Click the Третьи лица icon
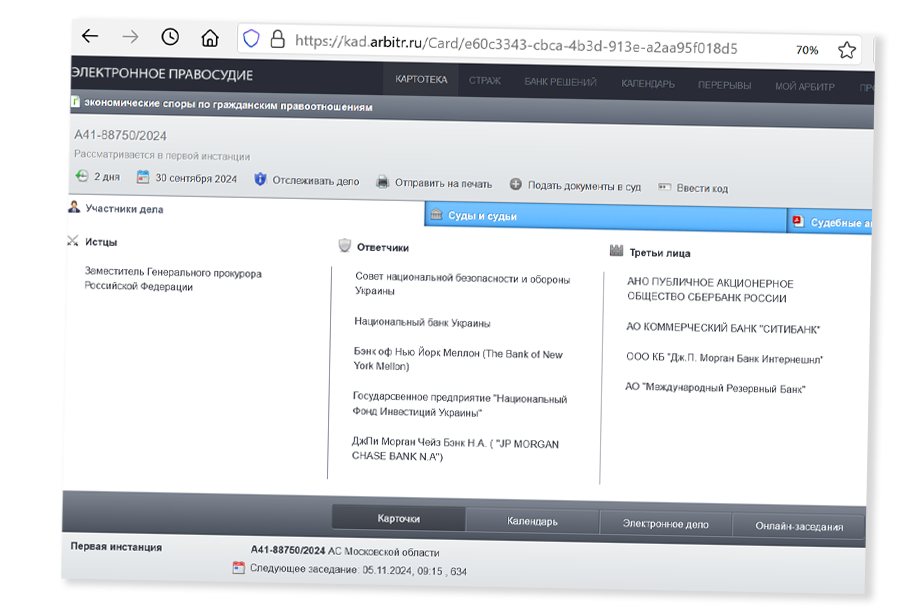 pos(616,251)
